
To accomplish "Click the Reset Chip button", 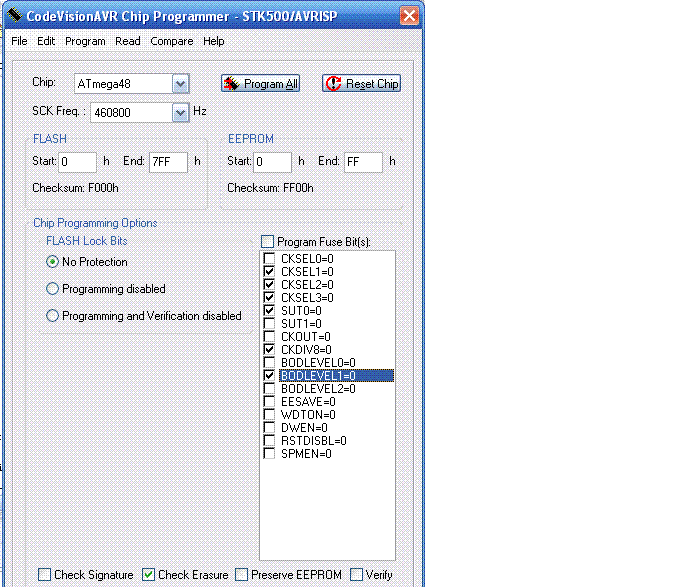I will tap(362, 83).
